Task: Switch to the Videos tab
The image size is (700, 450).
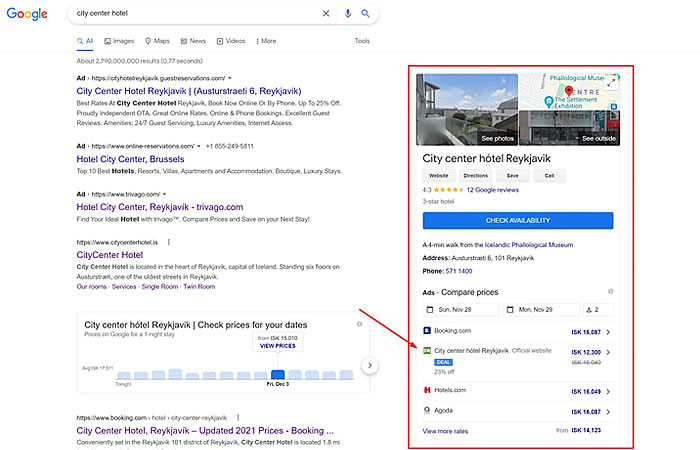Action: (231, 41)
